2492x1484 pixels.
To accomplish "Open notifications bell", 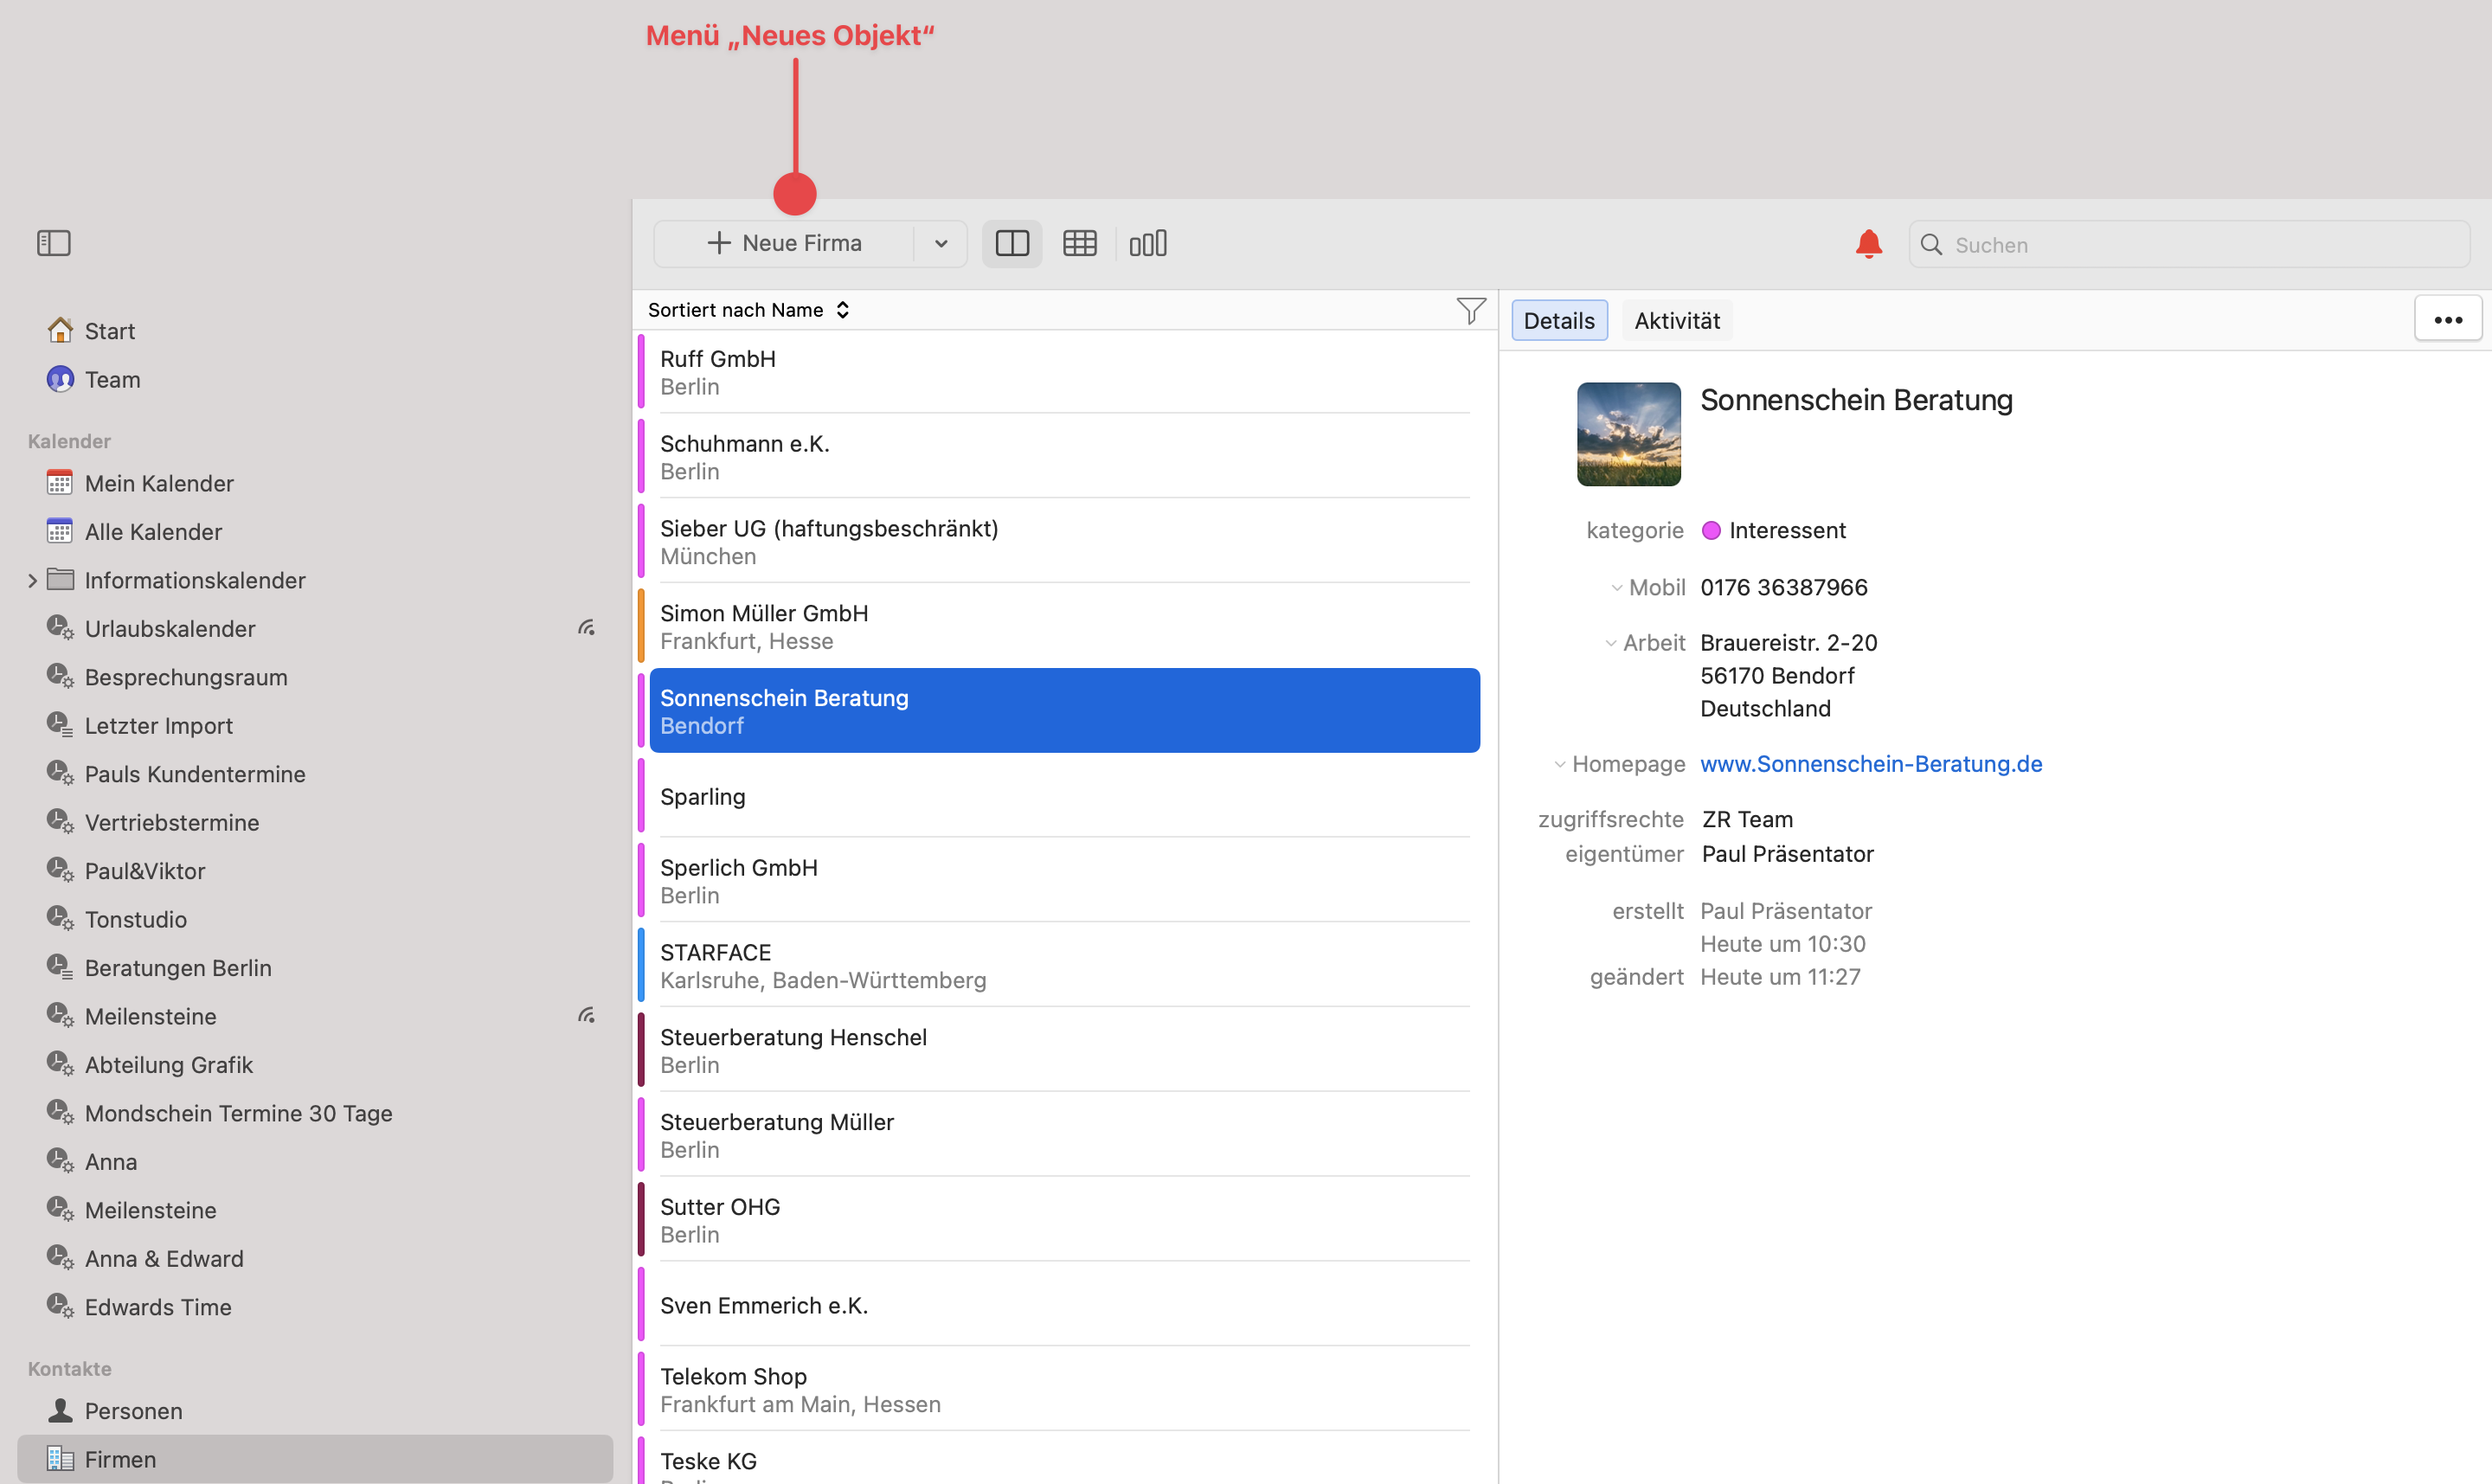I will 1868,244.
